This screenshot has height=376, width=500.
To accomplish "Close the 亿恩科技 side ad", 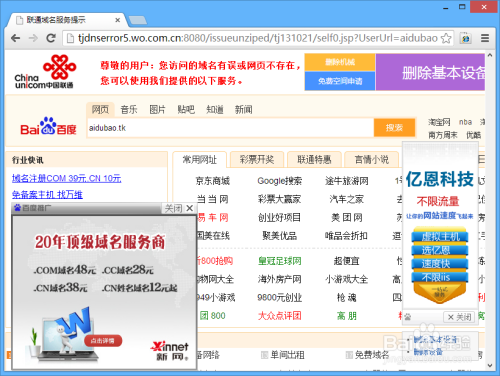I will (459, 317).
